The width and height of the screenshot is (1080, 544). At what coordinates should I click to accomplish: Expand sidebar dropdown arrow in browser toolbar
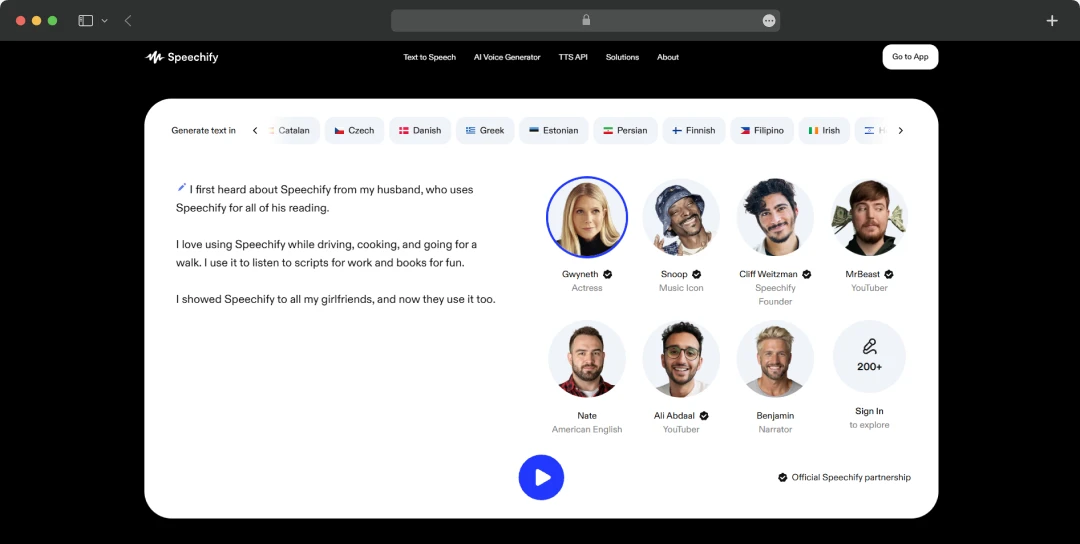[105, 21]
